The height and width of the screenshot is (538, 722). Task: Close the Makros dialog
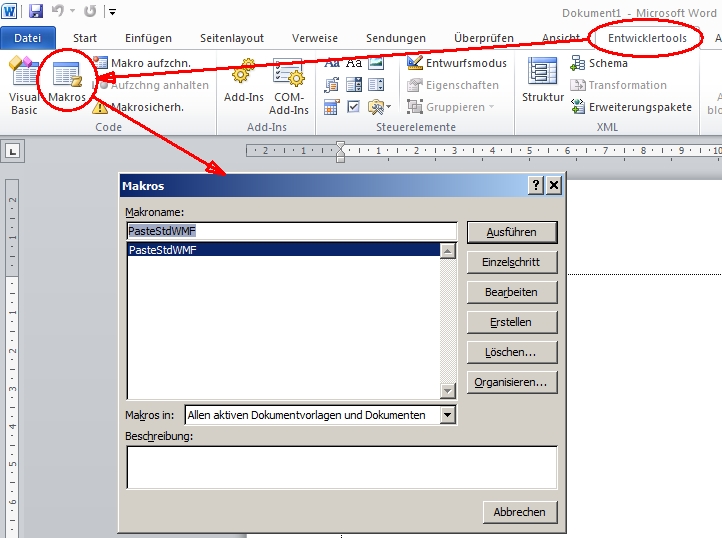click(x=554, y=186)
